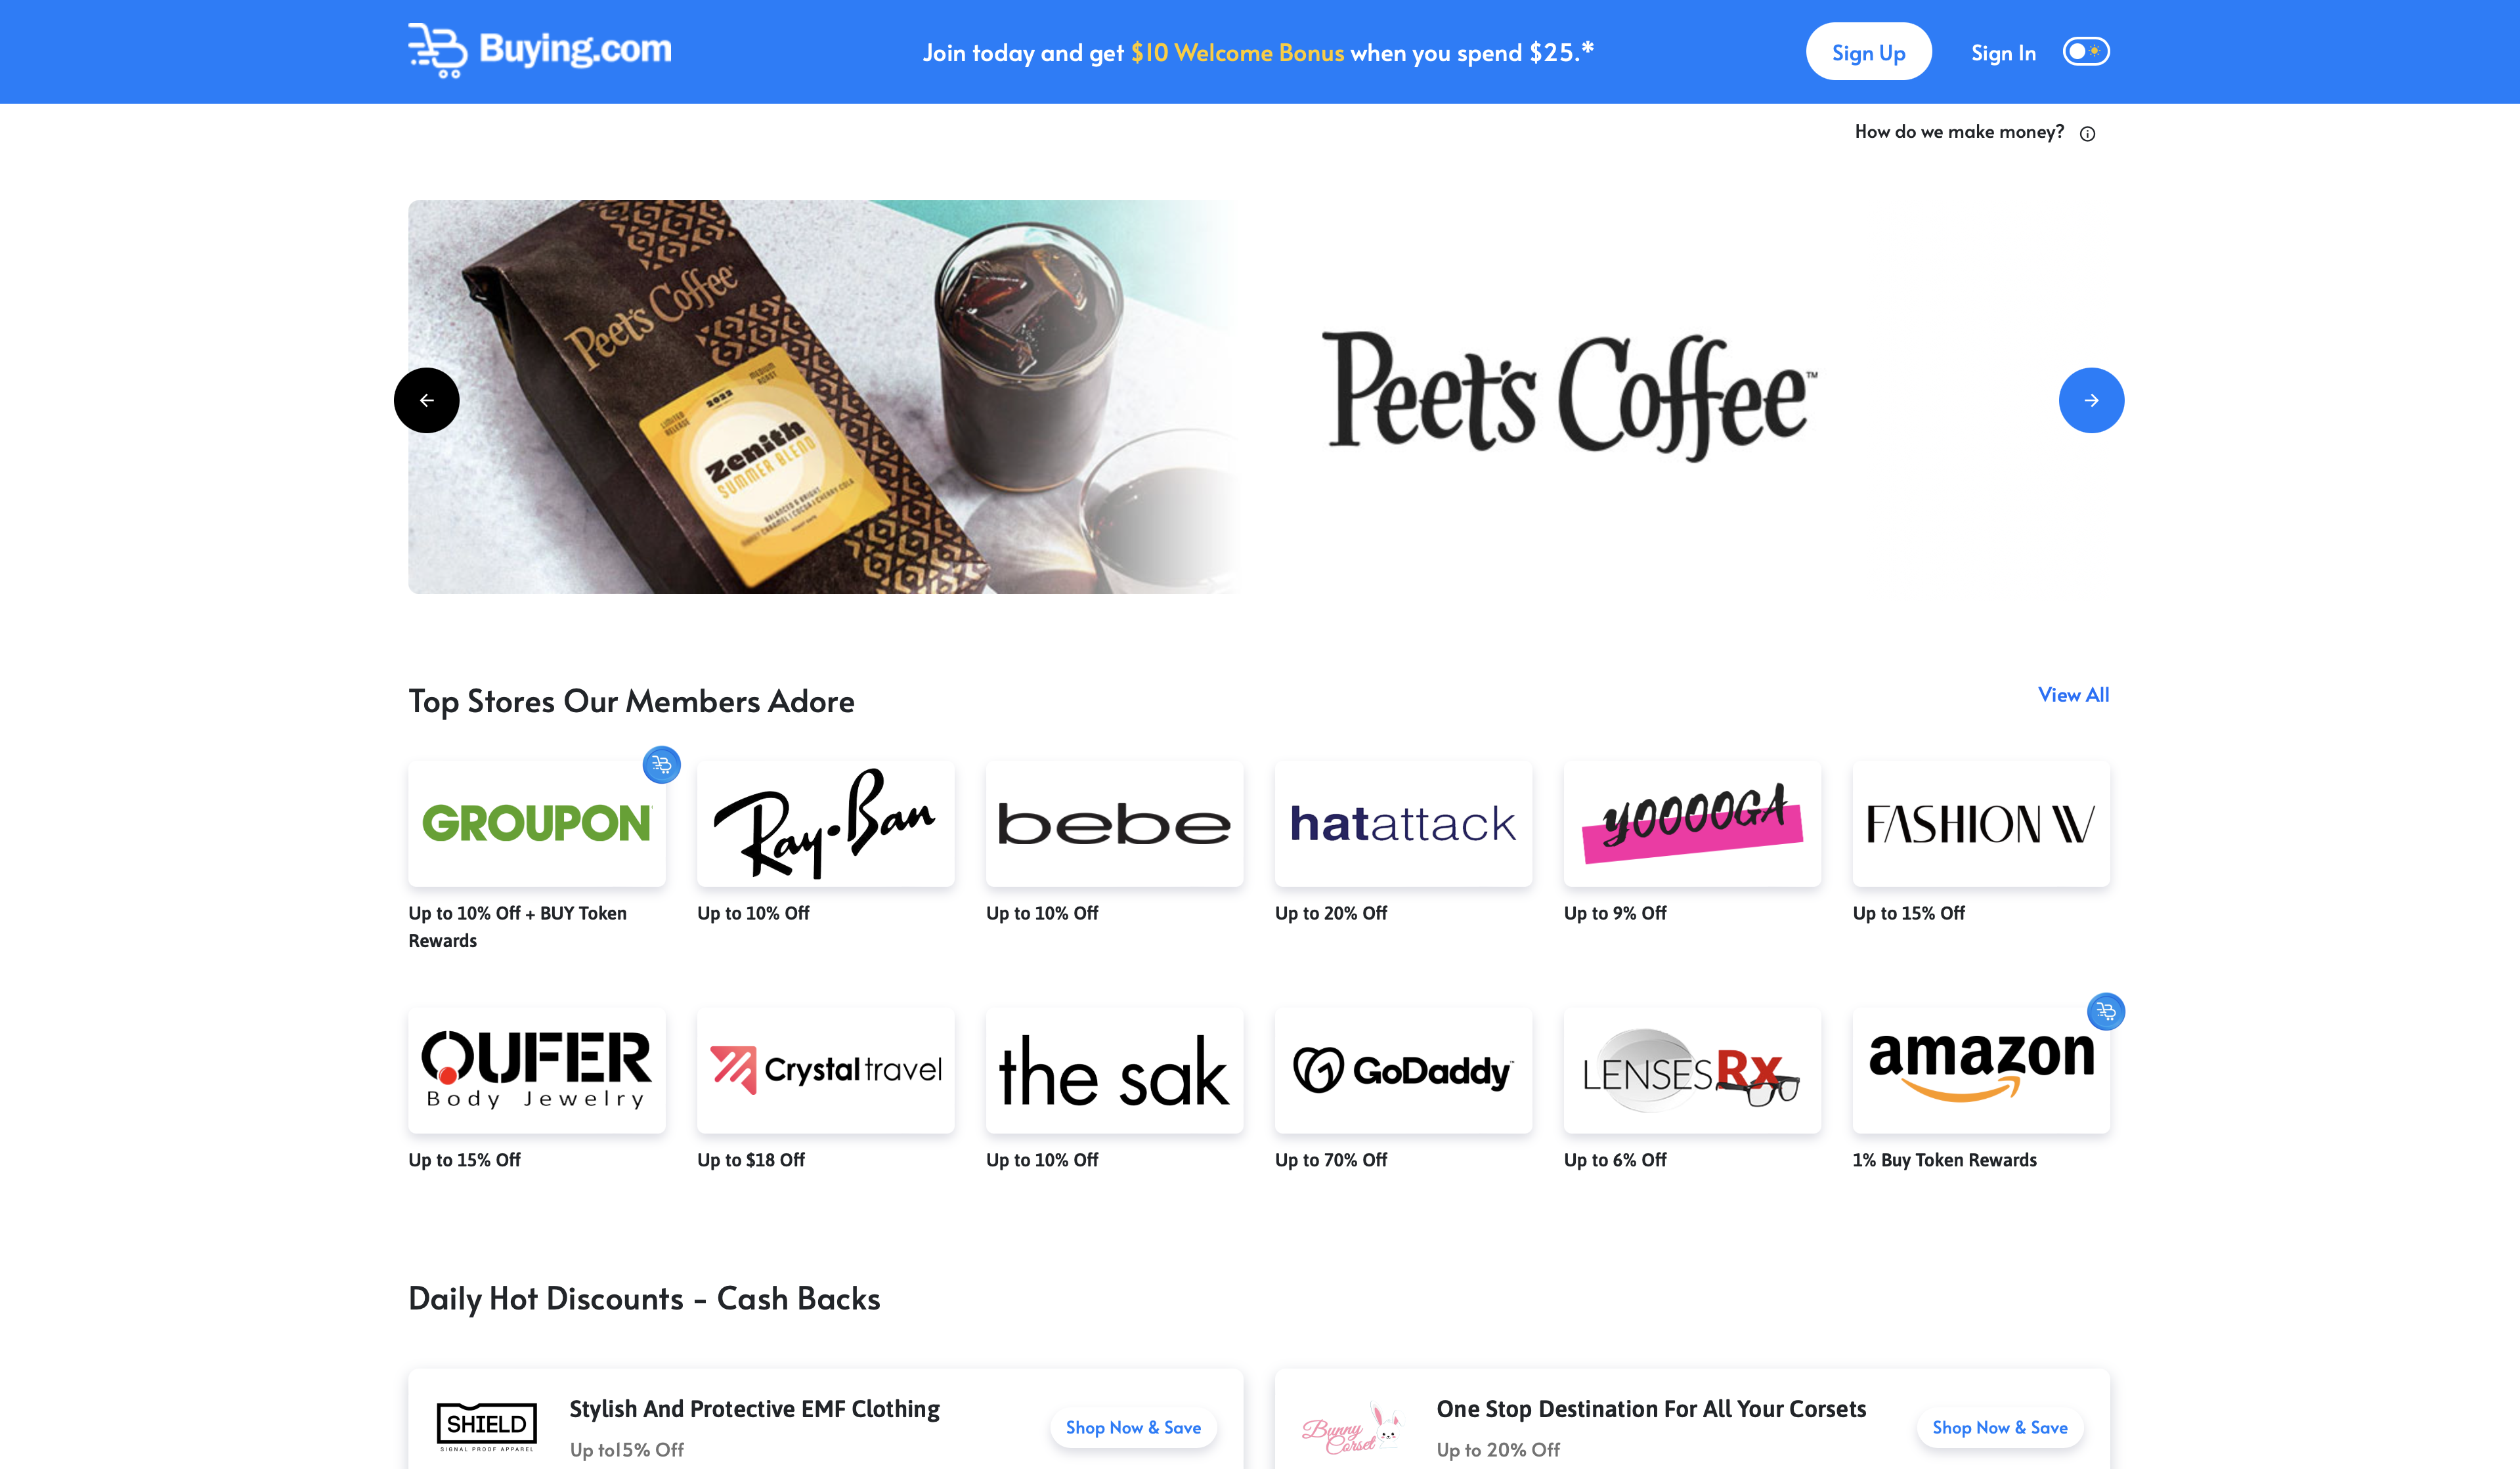Open the GoDaddy store logo
This screenshot has height=1469, width=2520.
point(1403,1070)
